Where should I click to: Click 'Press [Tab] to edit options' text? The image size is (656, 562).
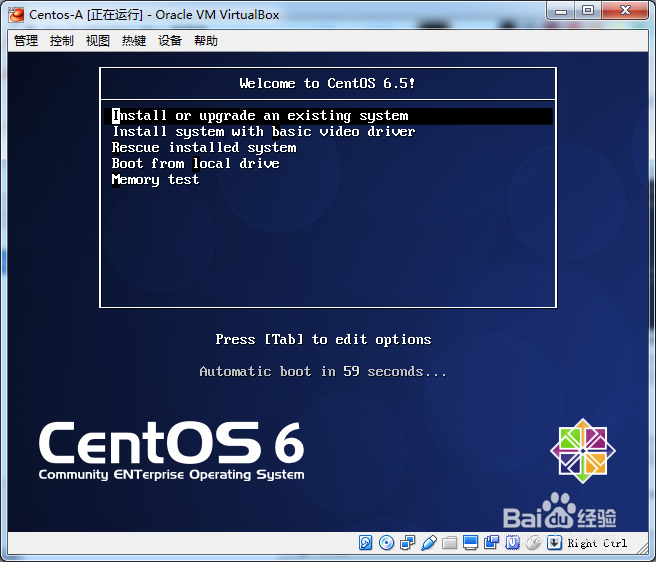323,339
